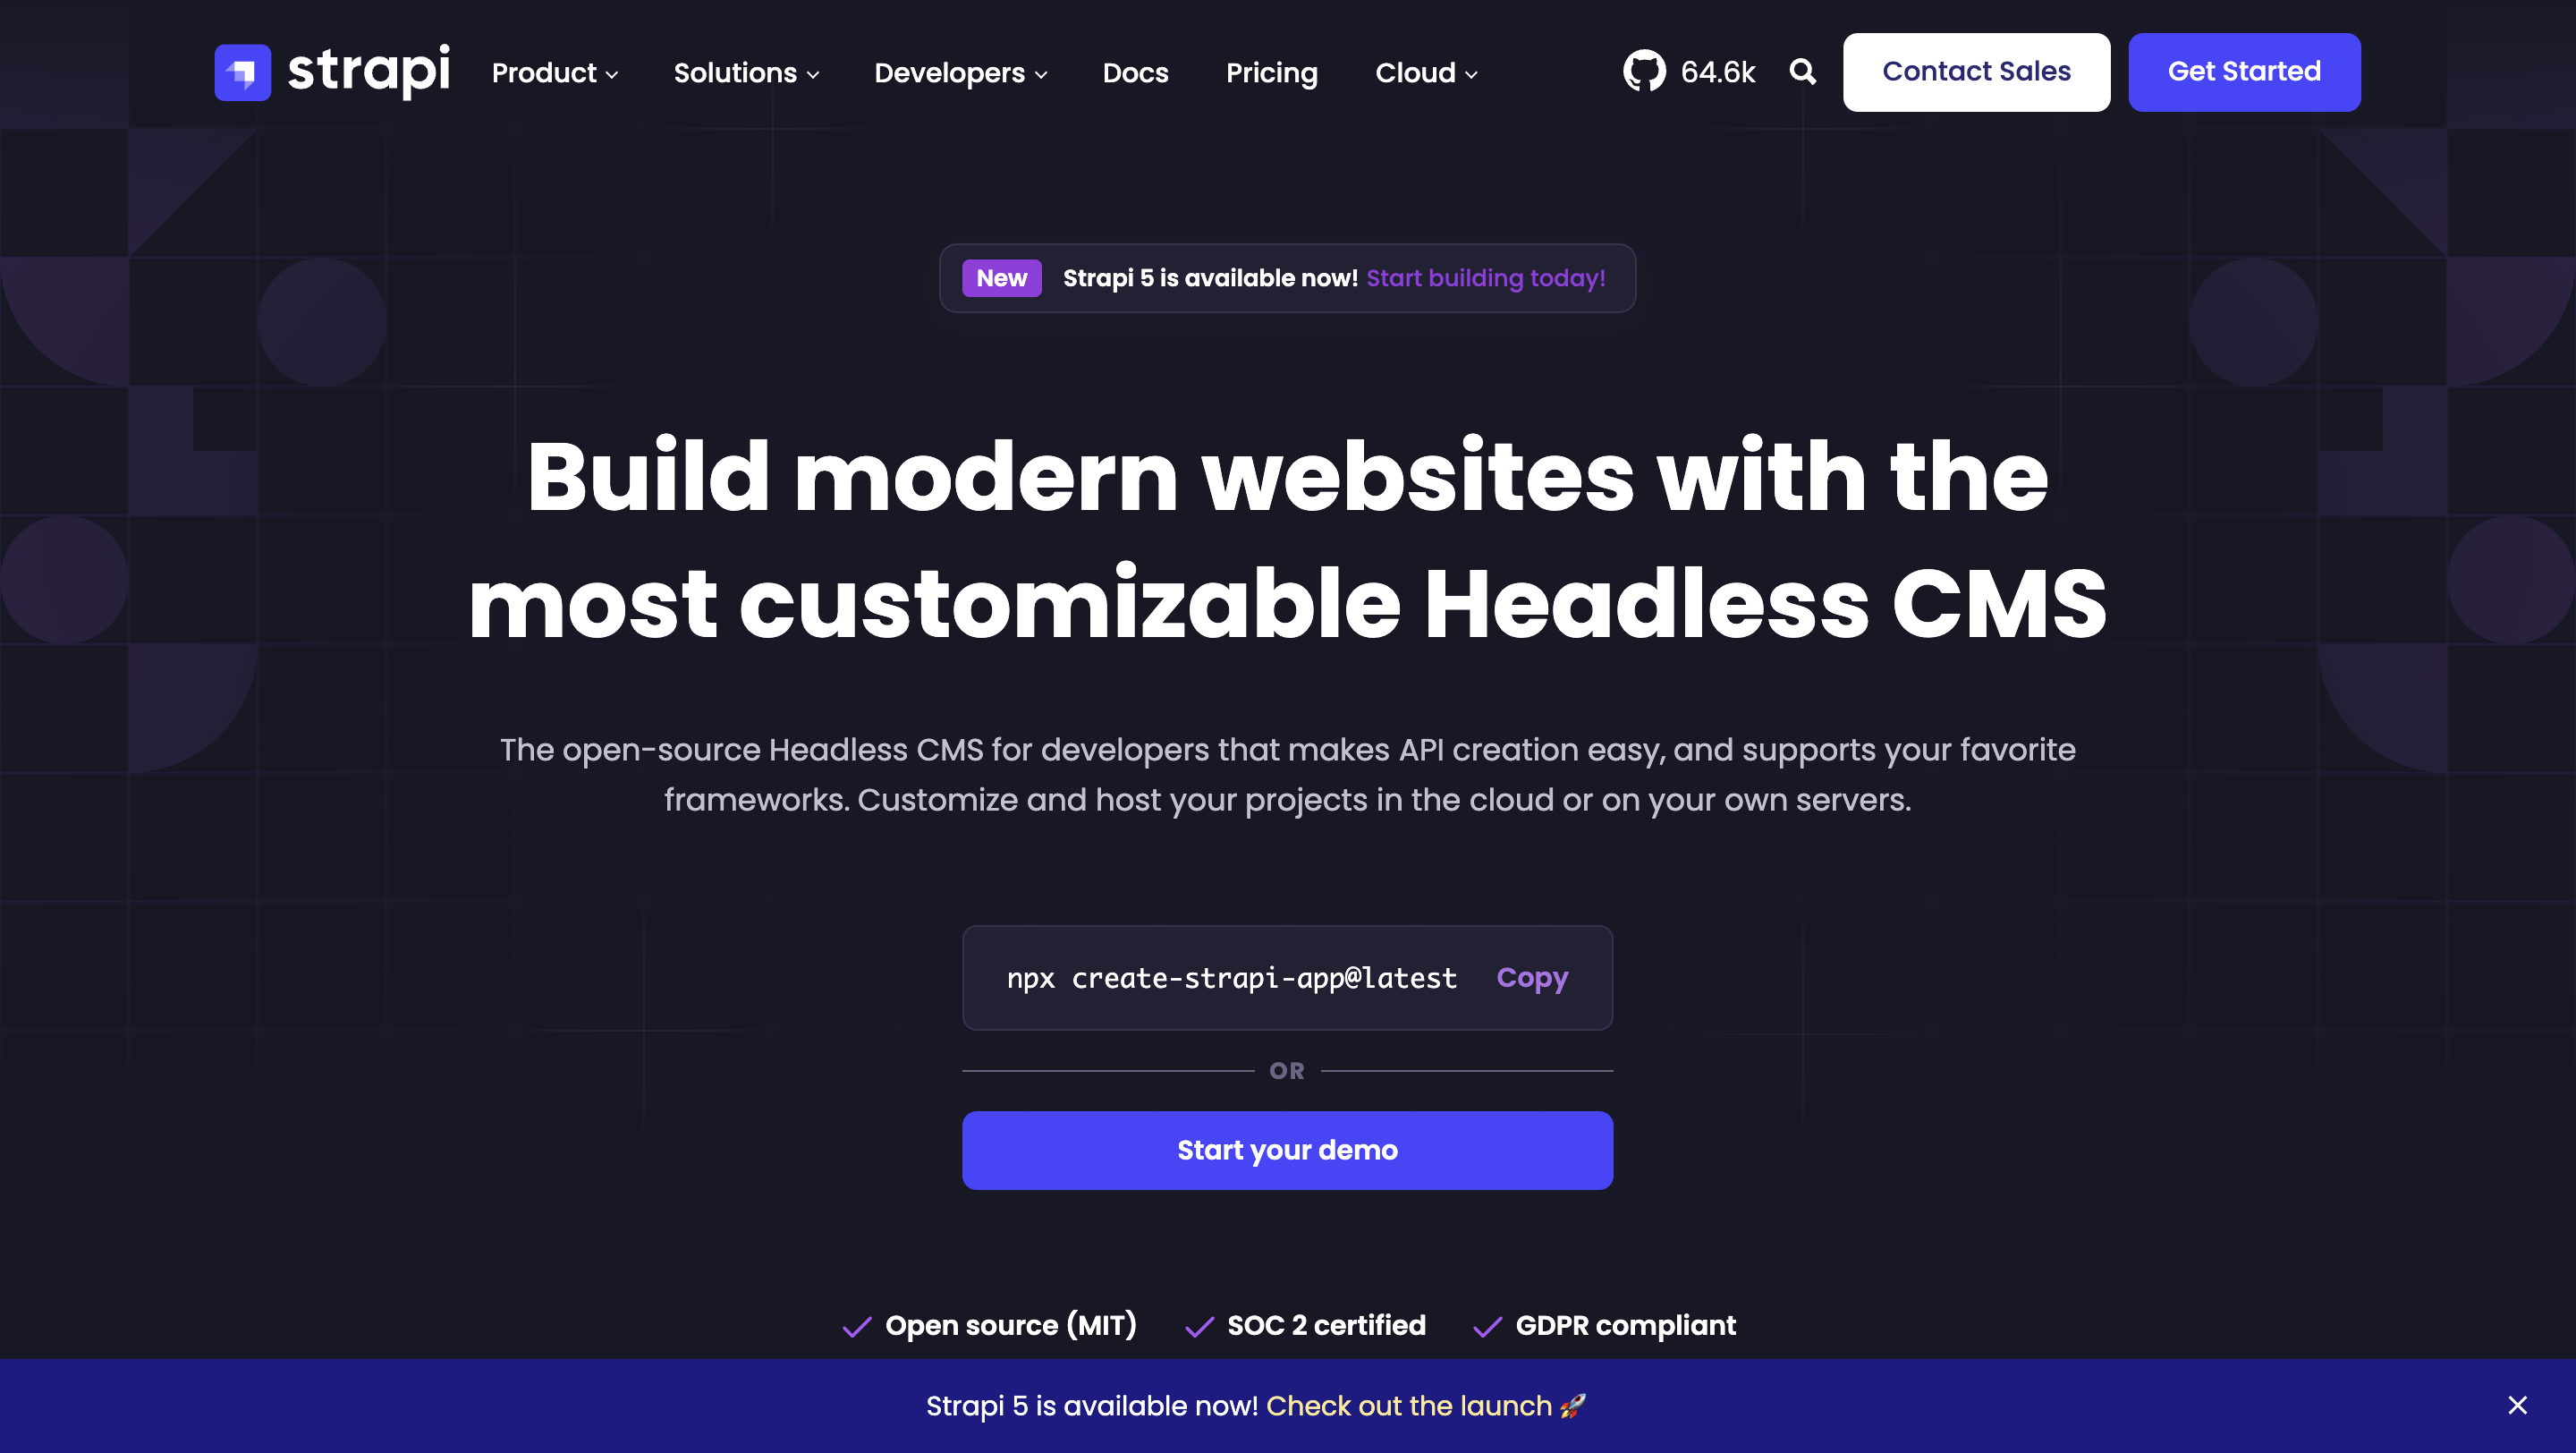Expand the Product dropdown menu
Image resolution: width=2576 pixels, height=1453 pixels.
coord(555,72)
